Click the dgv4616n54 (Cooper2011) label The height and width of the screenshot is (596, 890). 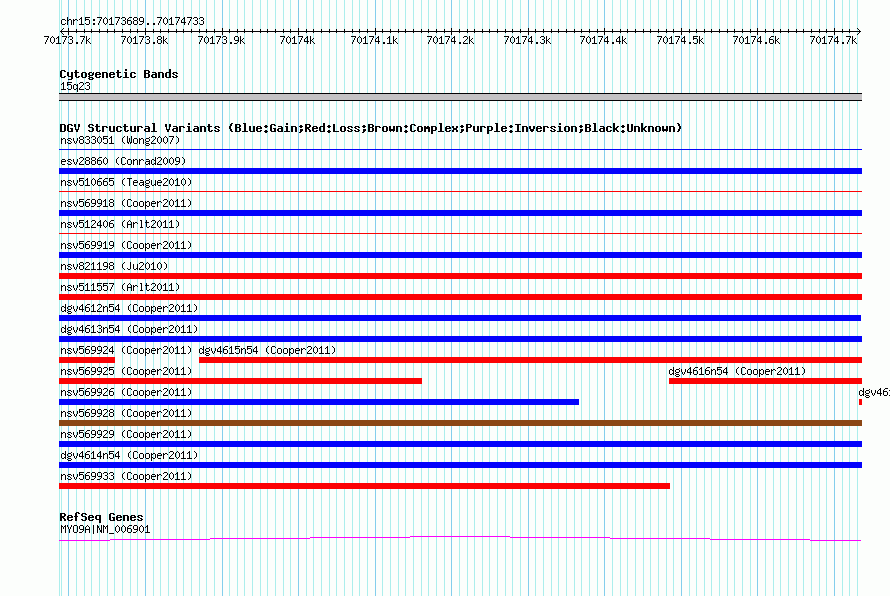pyautogui.click(x=737, y=371)
